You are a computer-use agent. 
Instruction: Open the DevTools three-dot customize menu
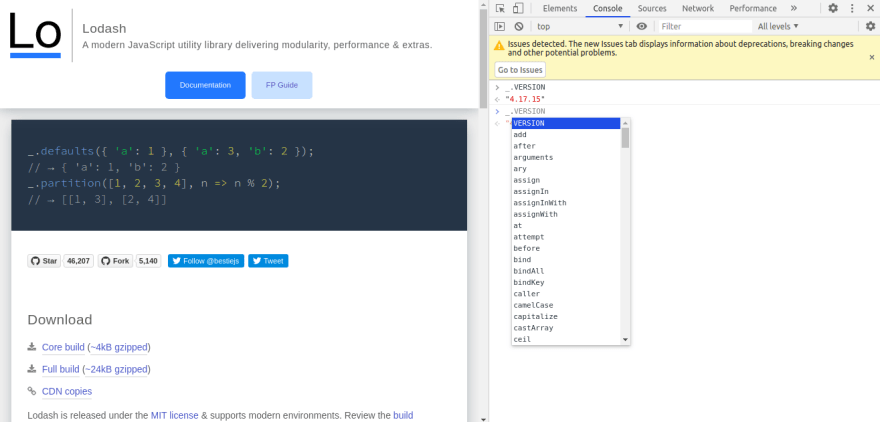tap(852, 8)
